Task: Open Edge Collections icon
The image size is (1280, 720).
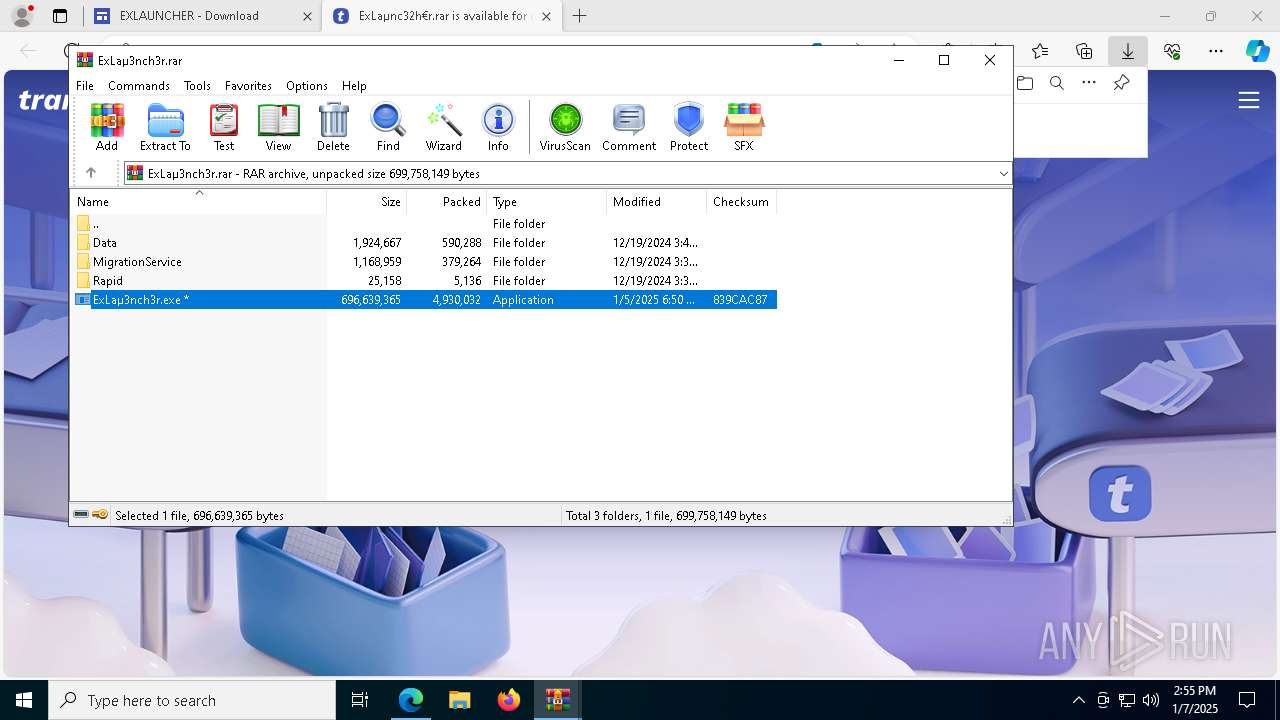Action: (1084, 51)
